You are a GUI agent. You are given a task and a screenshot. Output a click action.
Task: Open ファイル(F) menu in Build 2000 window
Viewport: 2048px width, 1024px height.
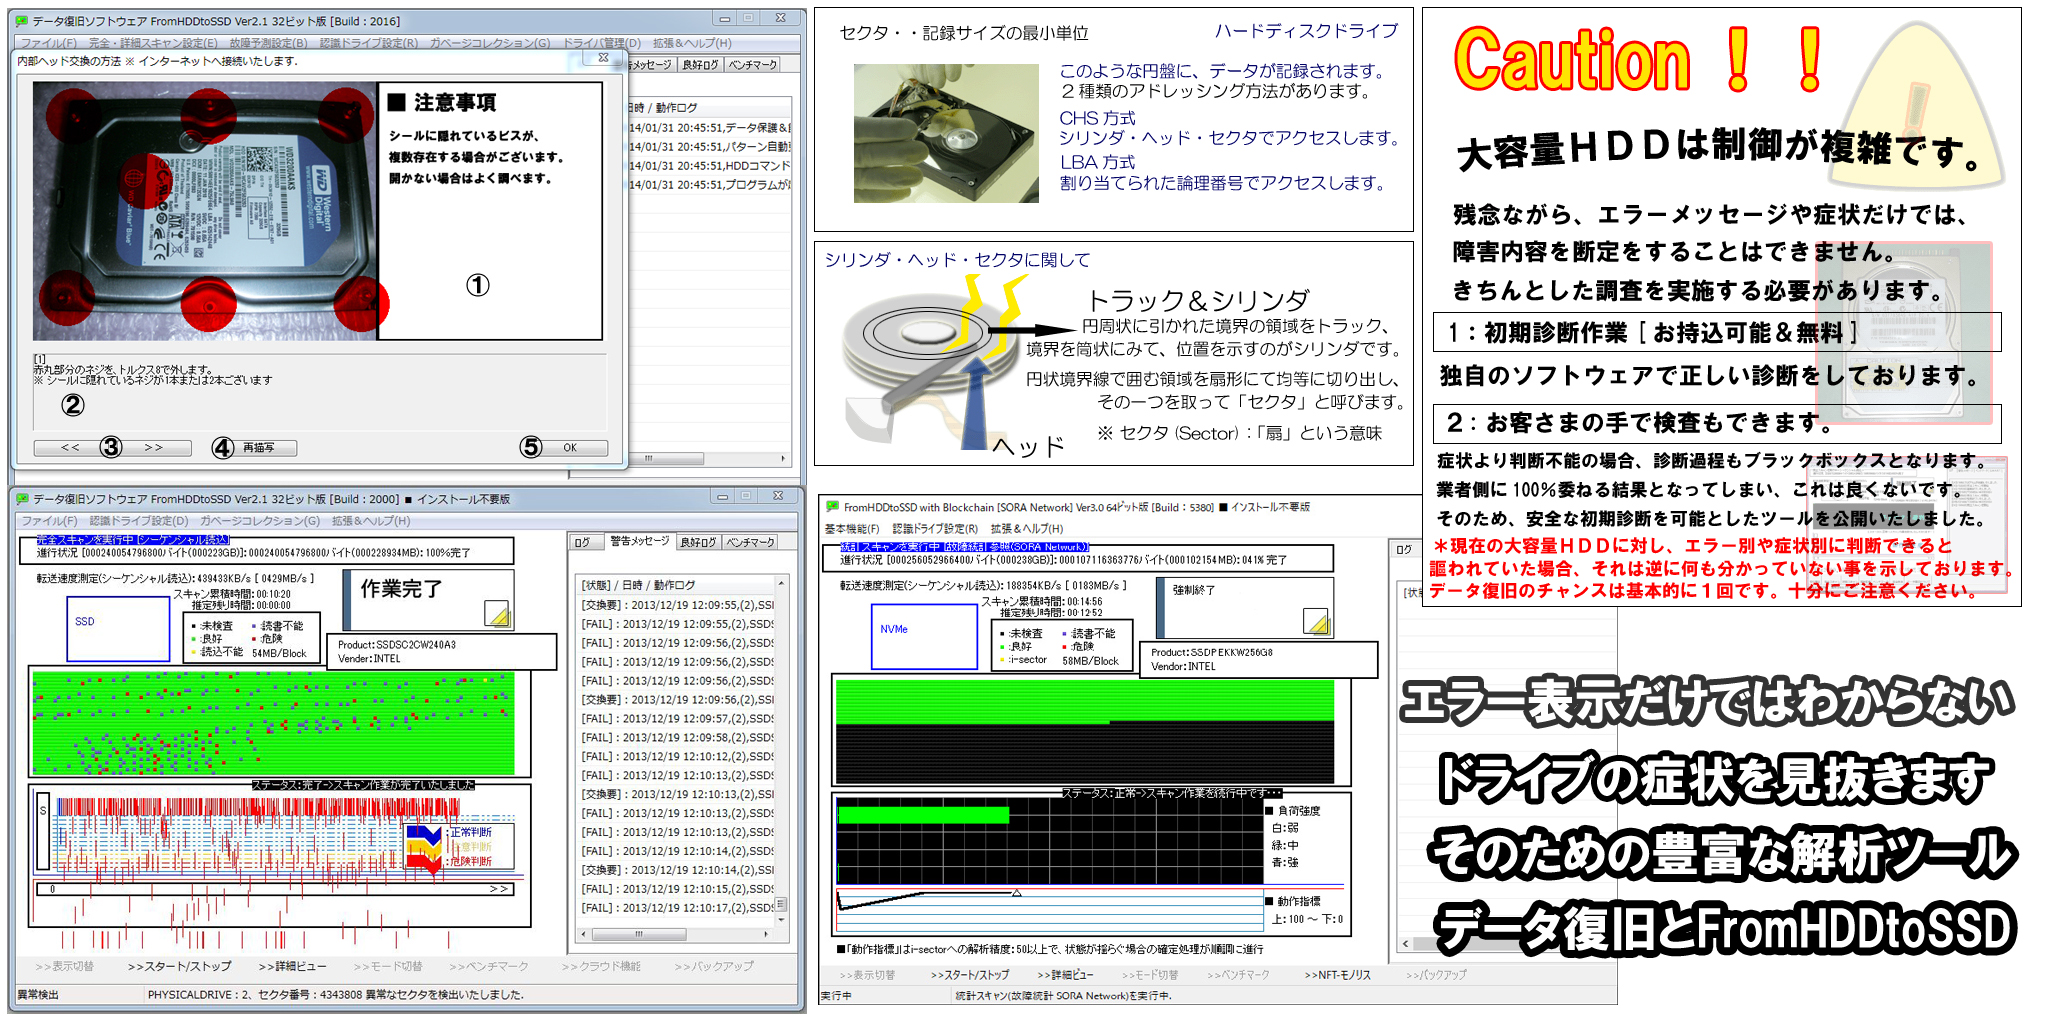point(49,521)
